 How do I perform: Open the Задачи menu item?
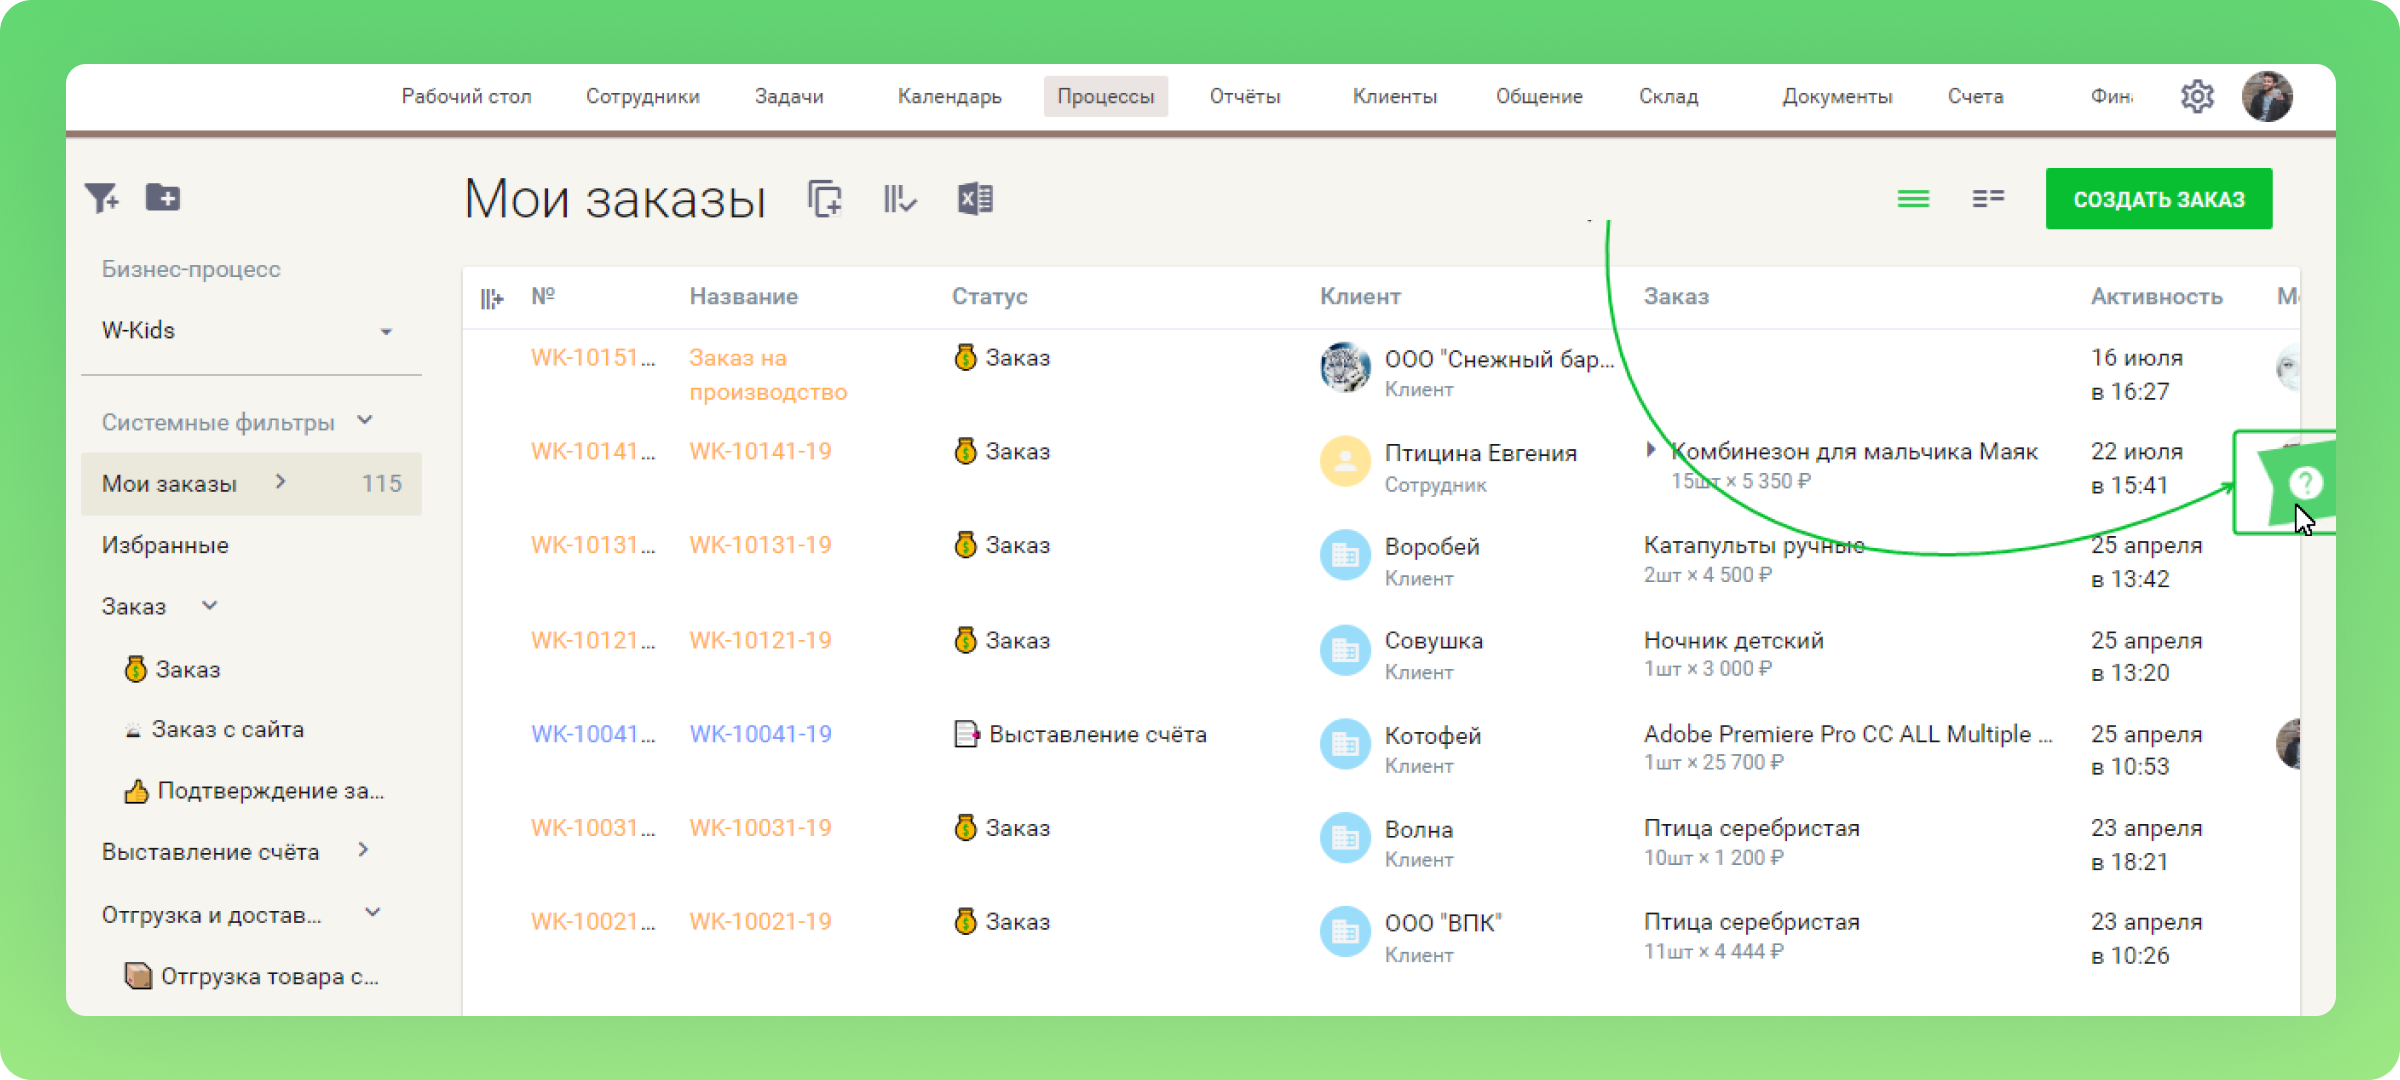coord(789,96)
